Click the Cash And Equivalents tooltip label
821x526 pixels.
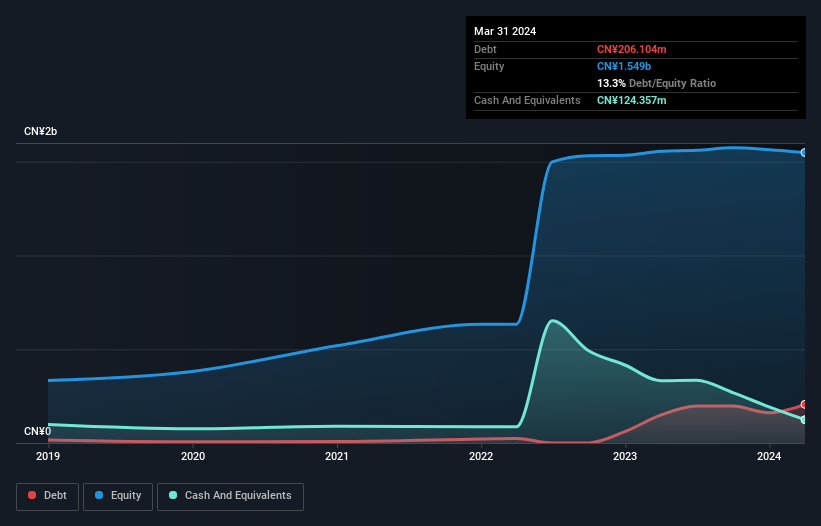[x=527, y=100]
